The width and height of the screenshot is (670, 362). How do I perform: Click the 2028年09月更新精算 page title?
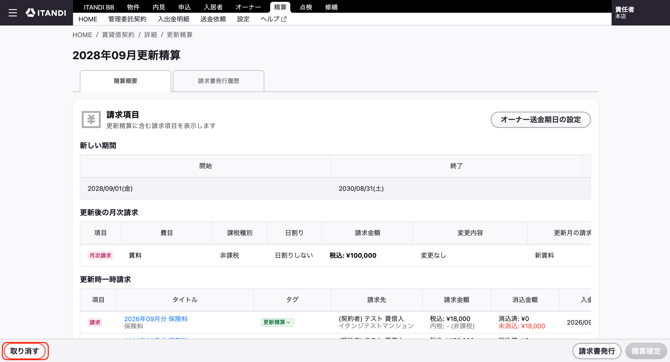click(x=126, y=56)
